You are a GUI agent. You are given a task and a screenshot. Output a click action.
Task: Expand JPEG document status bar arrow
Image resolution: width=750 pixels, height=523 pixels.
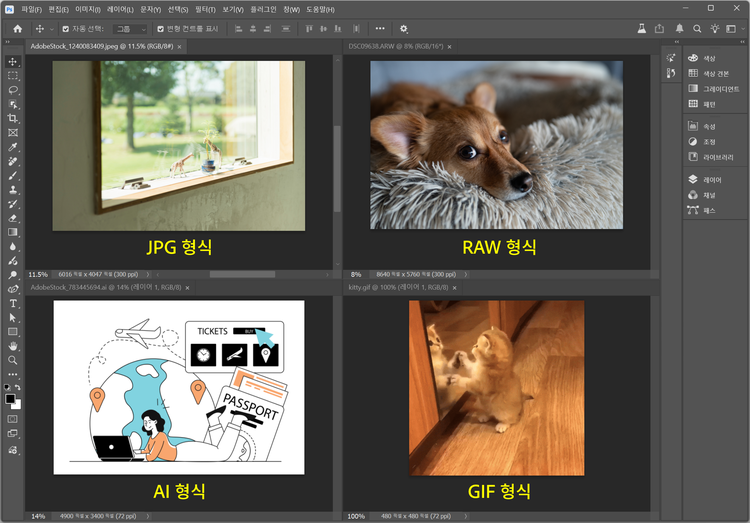click(x=148, y=275)
